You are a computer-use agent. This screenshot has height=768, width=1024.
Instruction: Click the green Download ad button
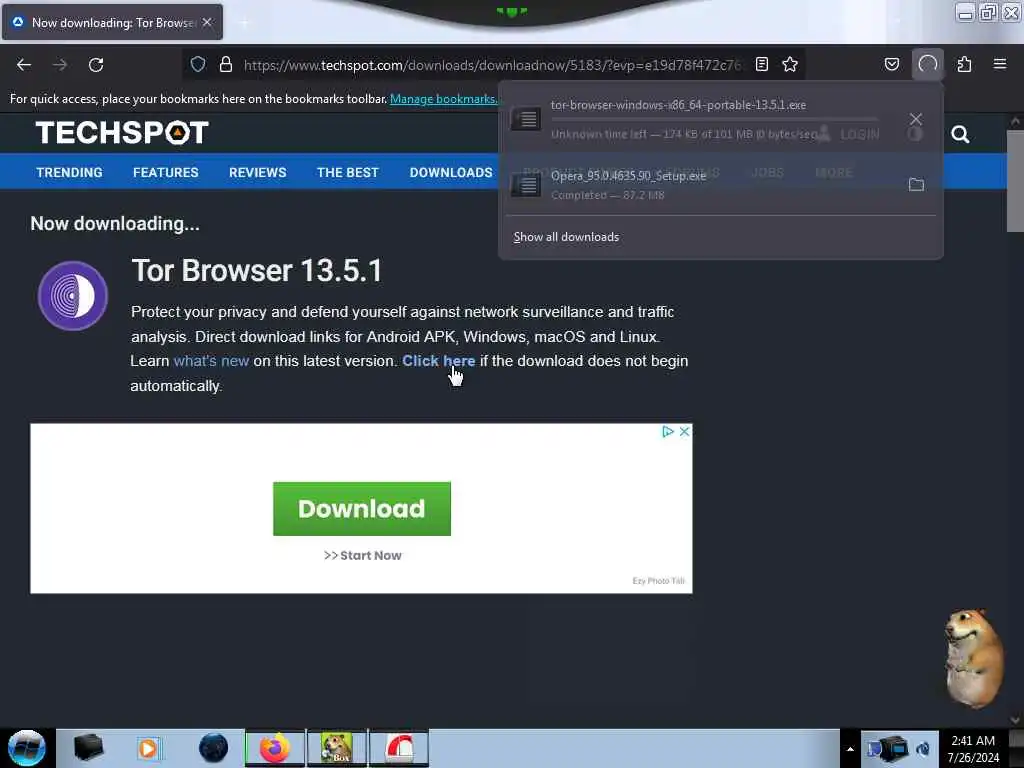(362, 509)
